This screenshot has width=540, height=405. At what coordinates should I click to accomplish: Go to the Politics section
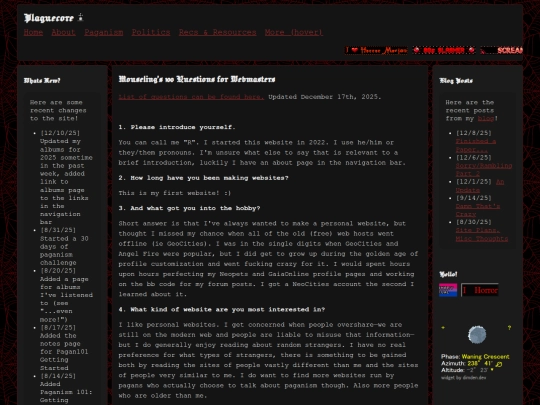[151, 32]
